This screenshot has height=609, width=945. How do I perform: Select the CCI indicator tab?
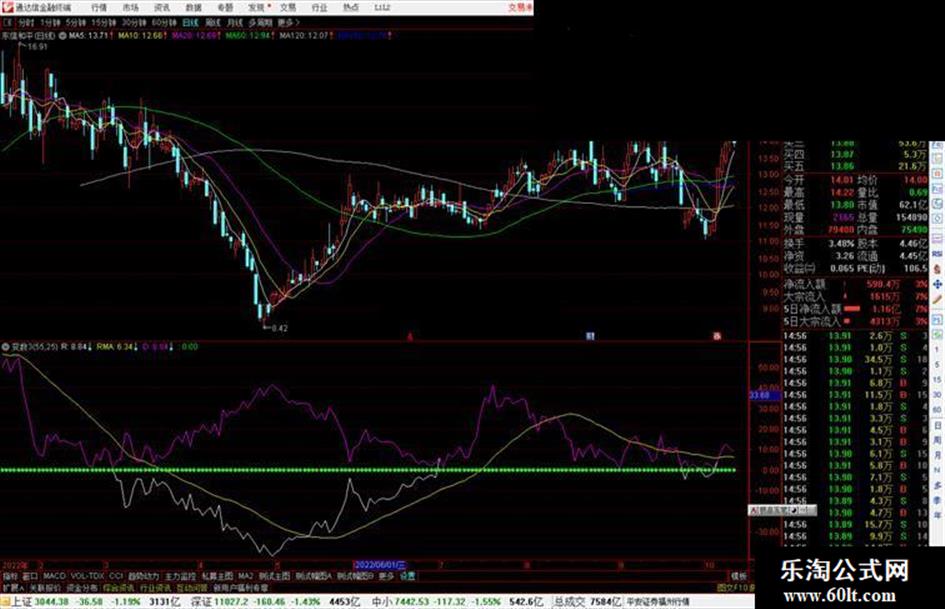tap(116, 576)
